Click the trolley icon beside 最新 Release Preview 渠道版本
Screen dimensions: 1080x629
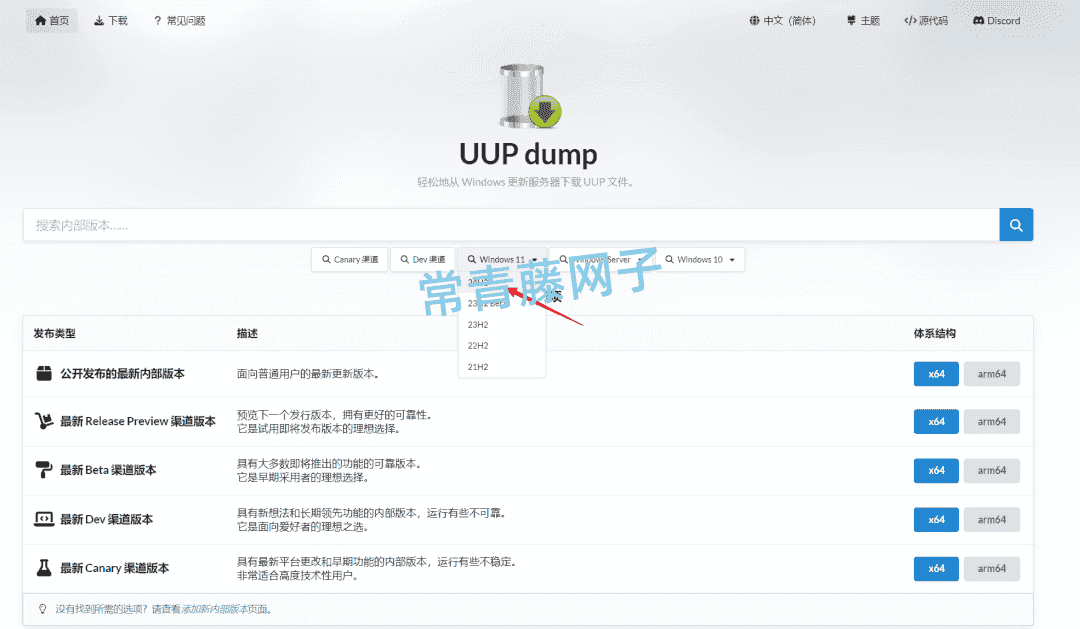tap(44, 421)
